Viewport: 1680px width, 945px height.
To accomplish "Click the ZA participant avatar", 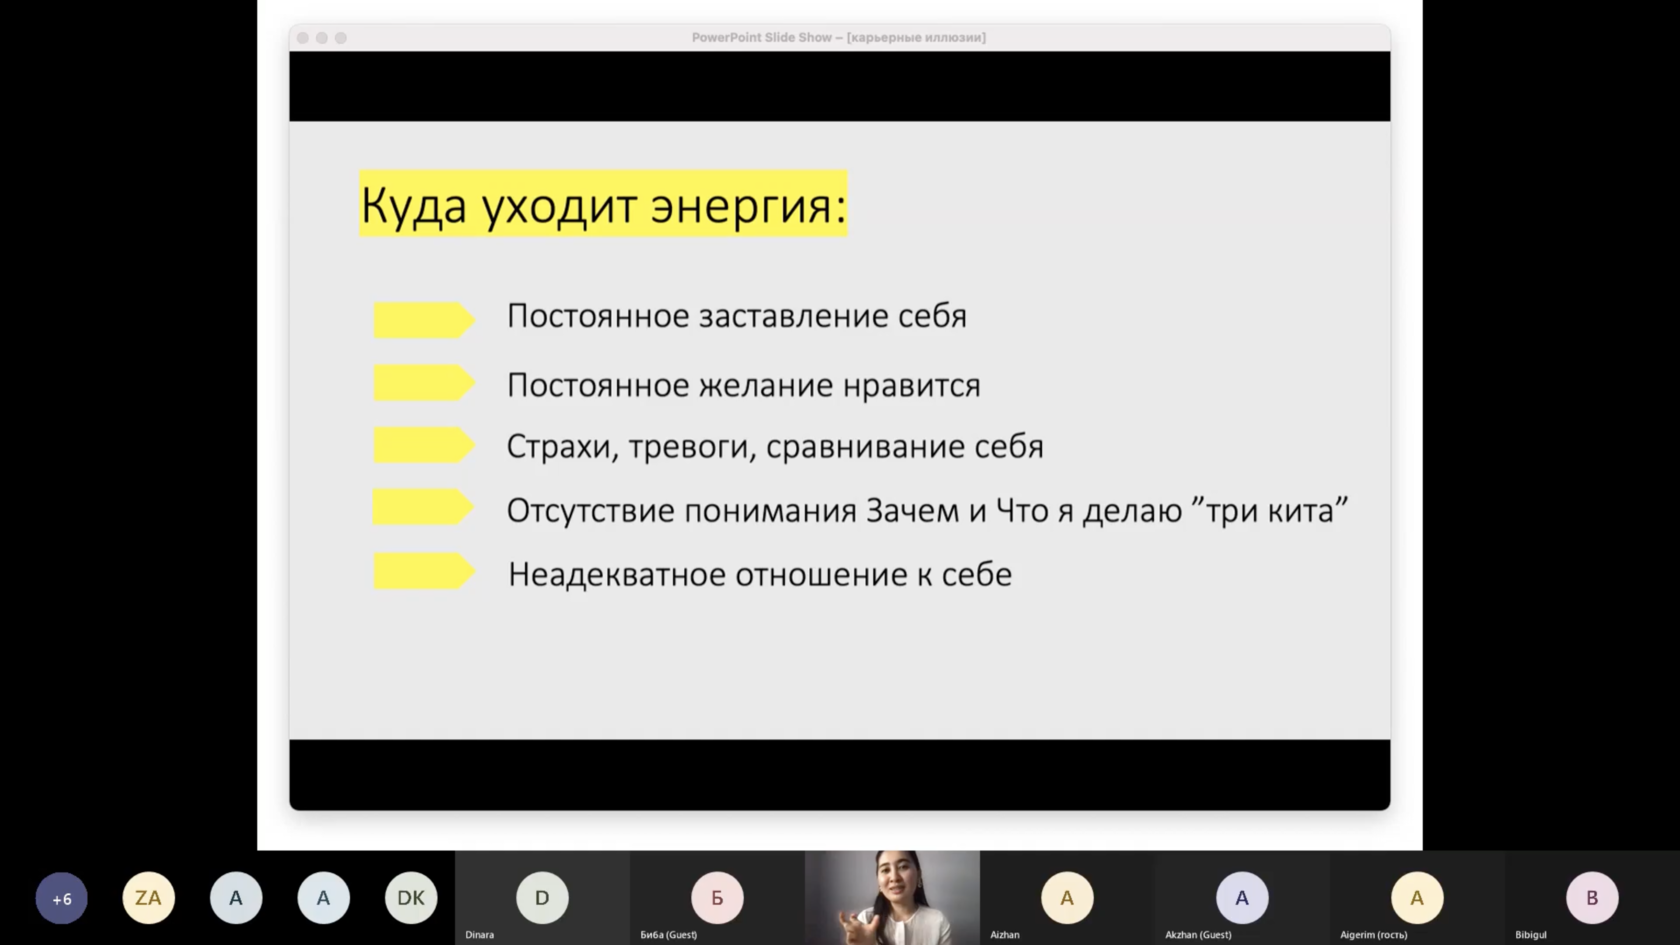I will click(148, 898).
